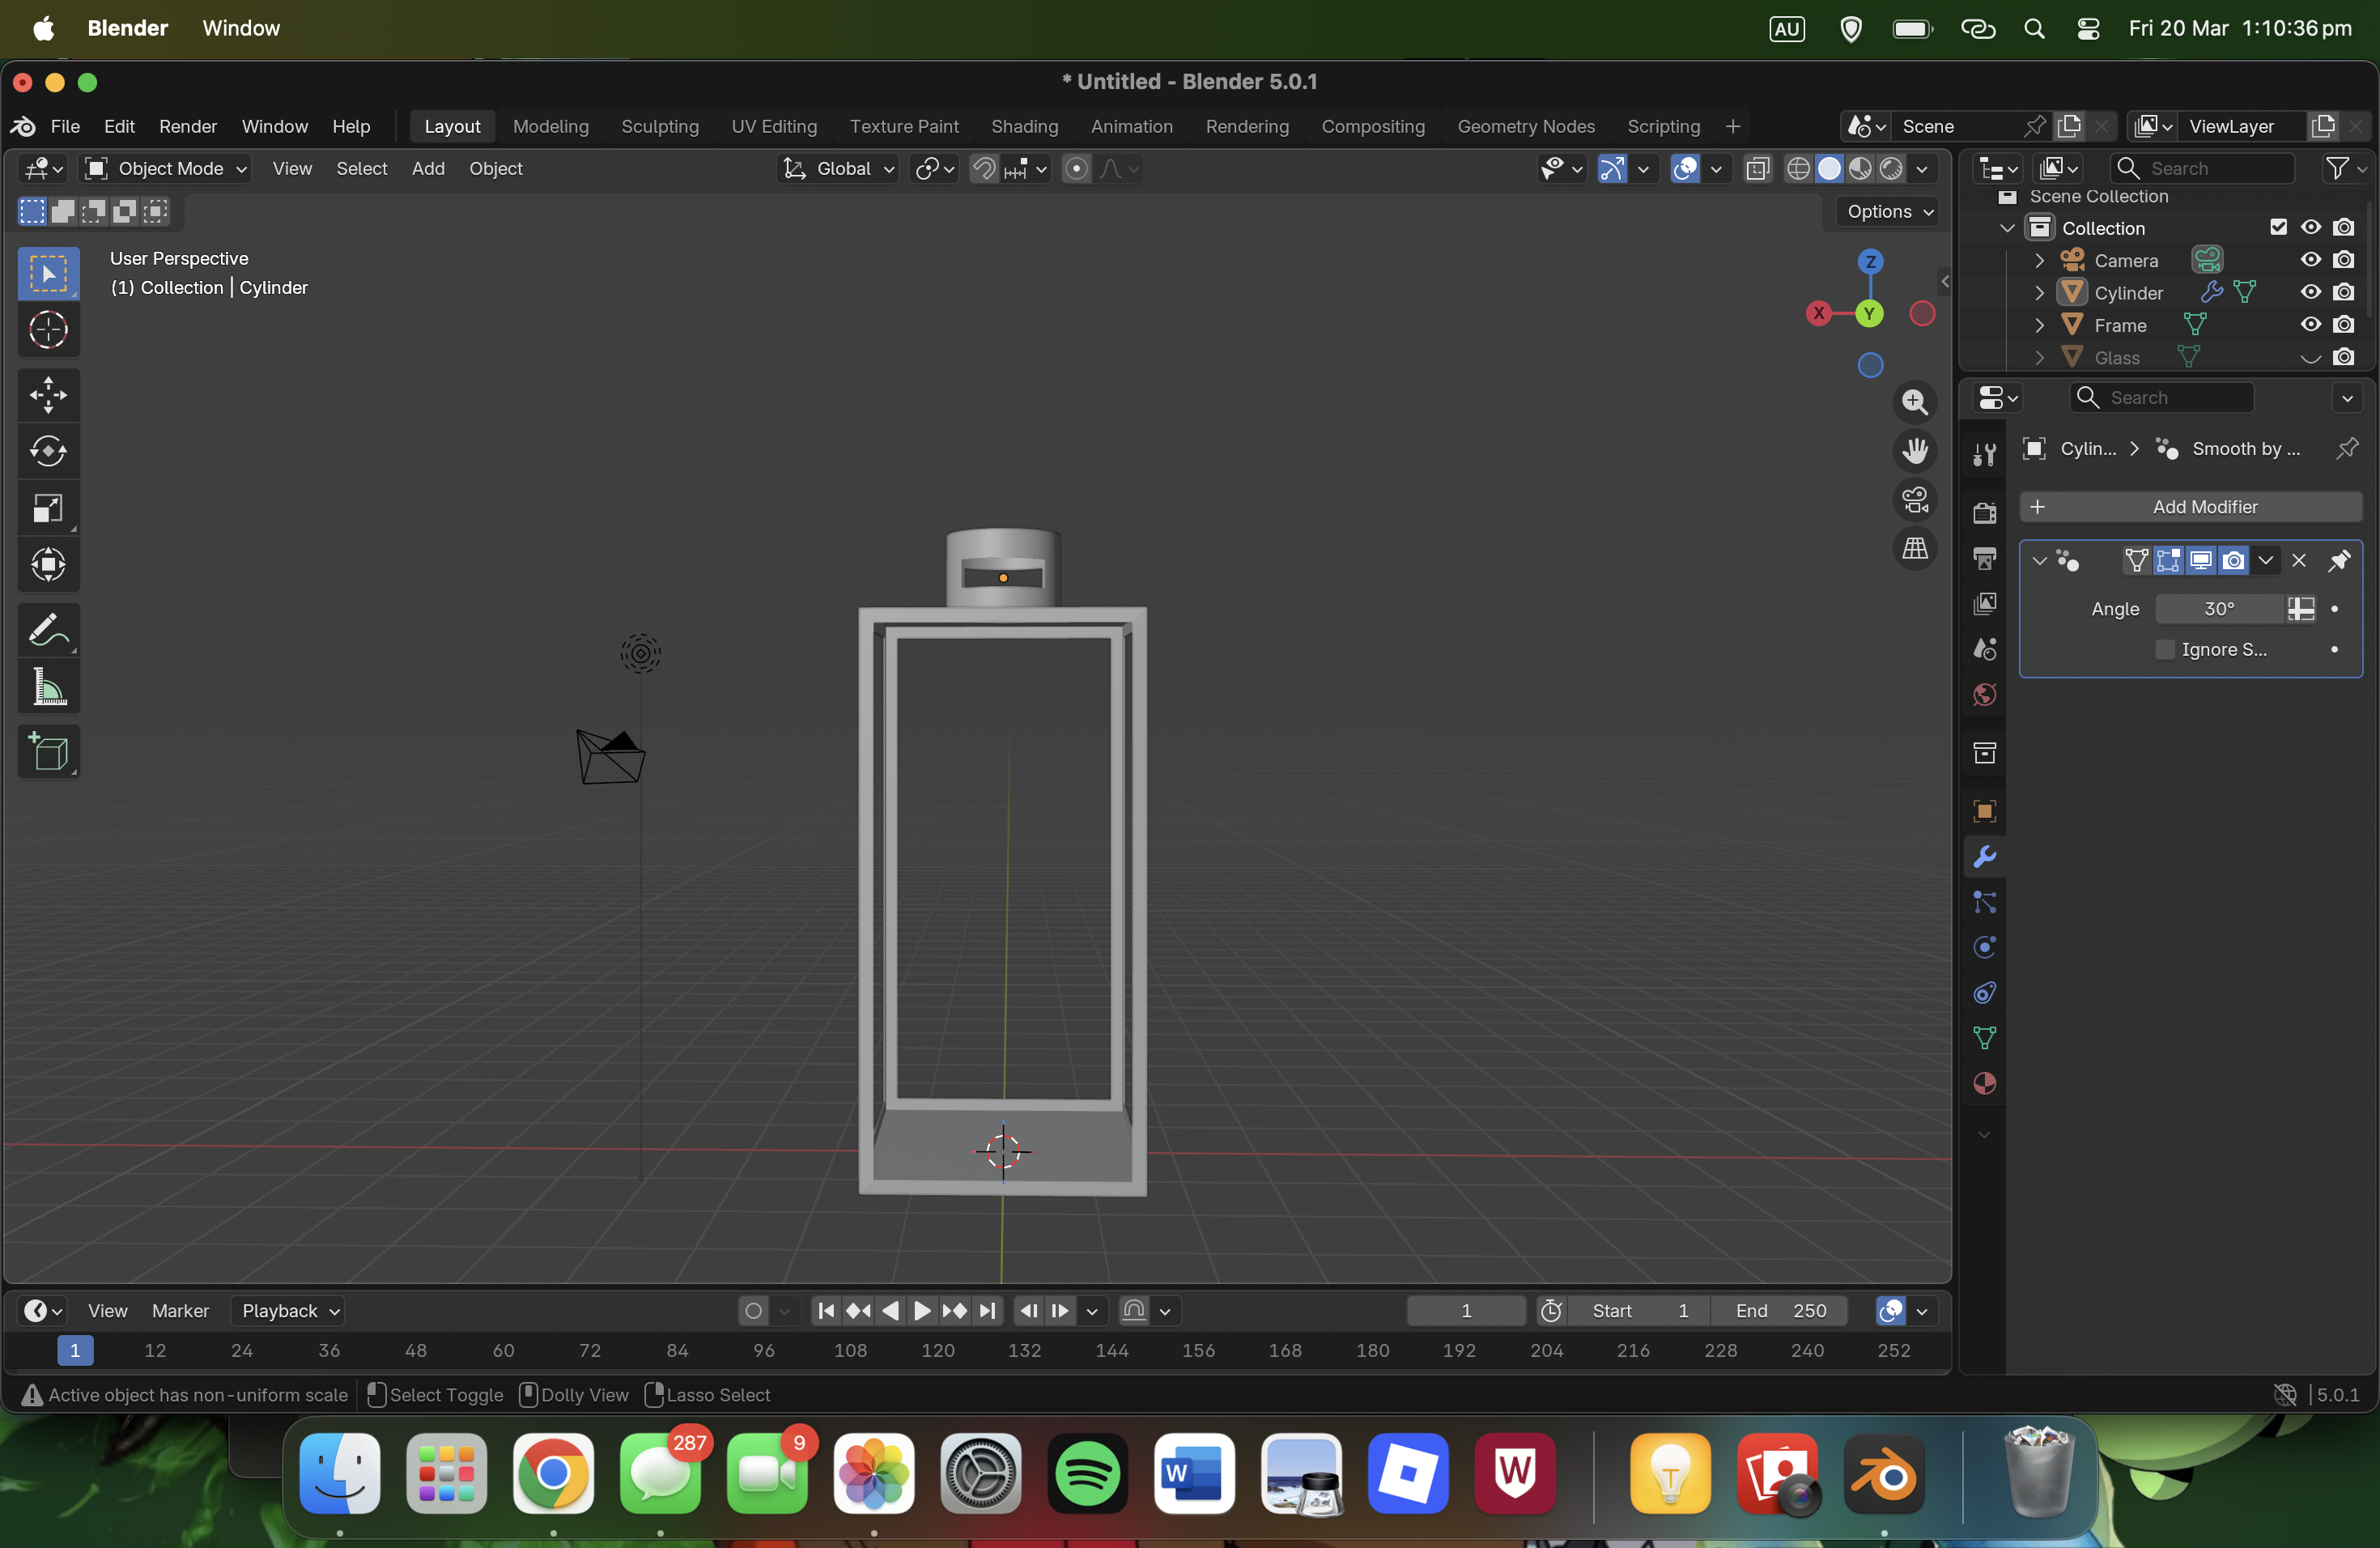This screenshot has height=1548, width=2380.
Task: Select the Move tool in toolbar
Action: [x=48, y=395]
